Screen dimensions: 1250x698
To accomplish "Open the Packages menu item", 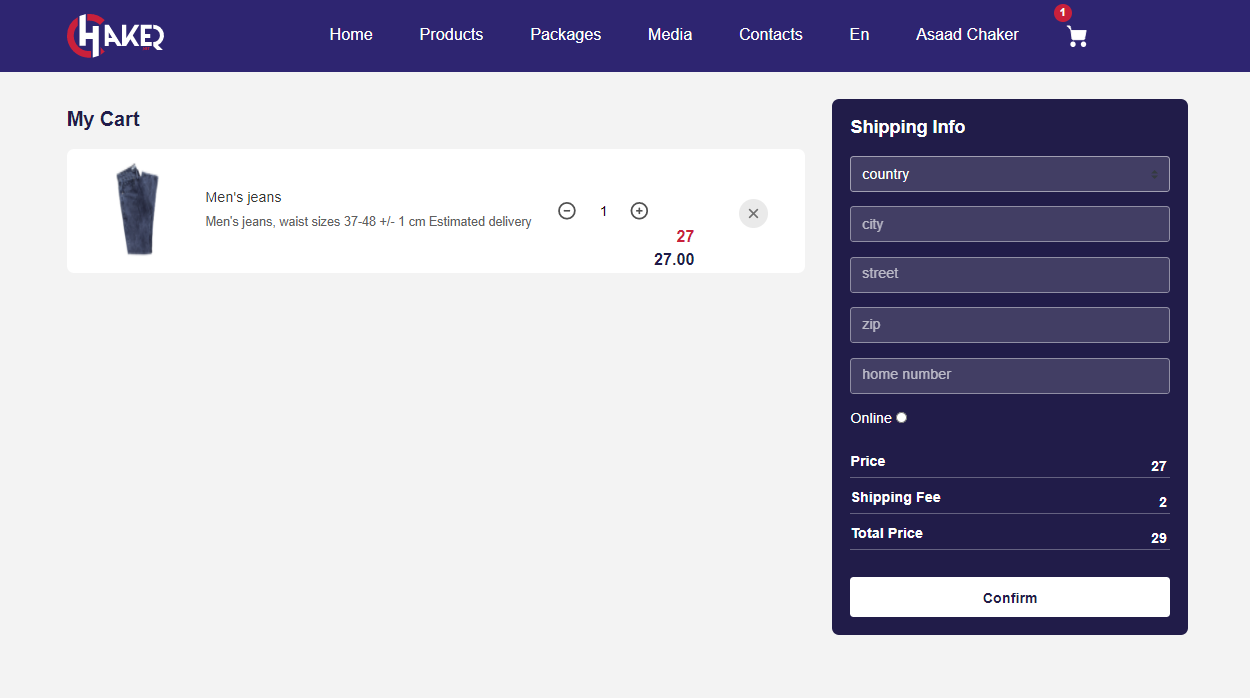I will click(565, 35).
